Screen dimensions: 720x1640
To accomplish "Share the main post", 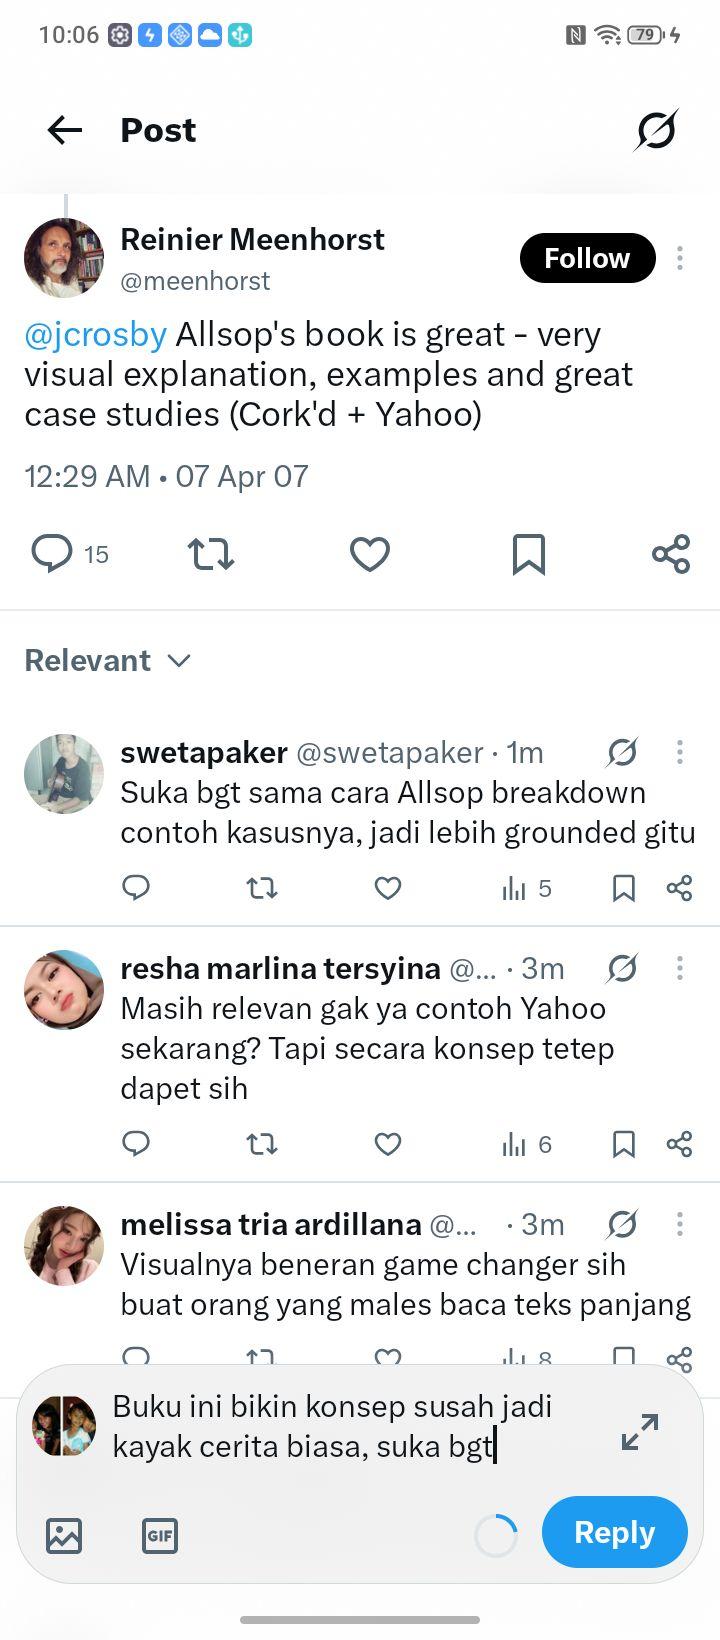I will pos(671,554).
